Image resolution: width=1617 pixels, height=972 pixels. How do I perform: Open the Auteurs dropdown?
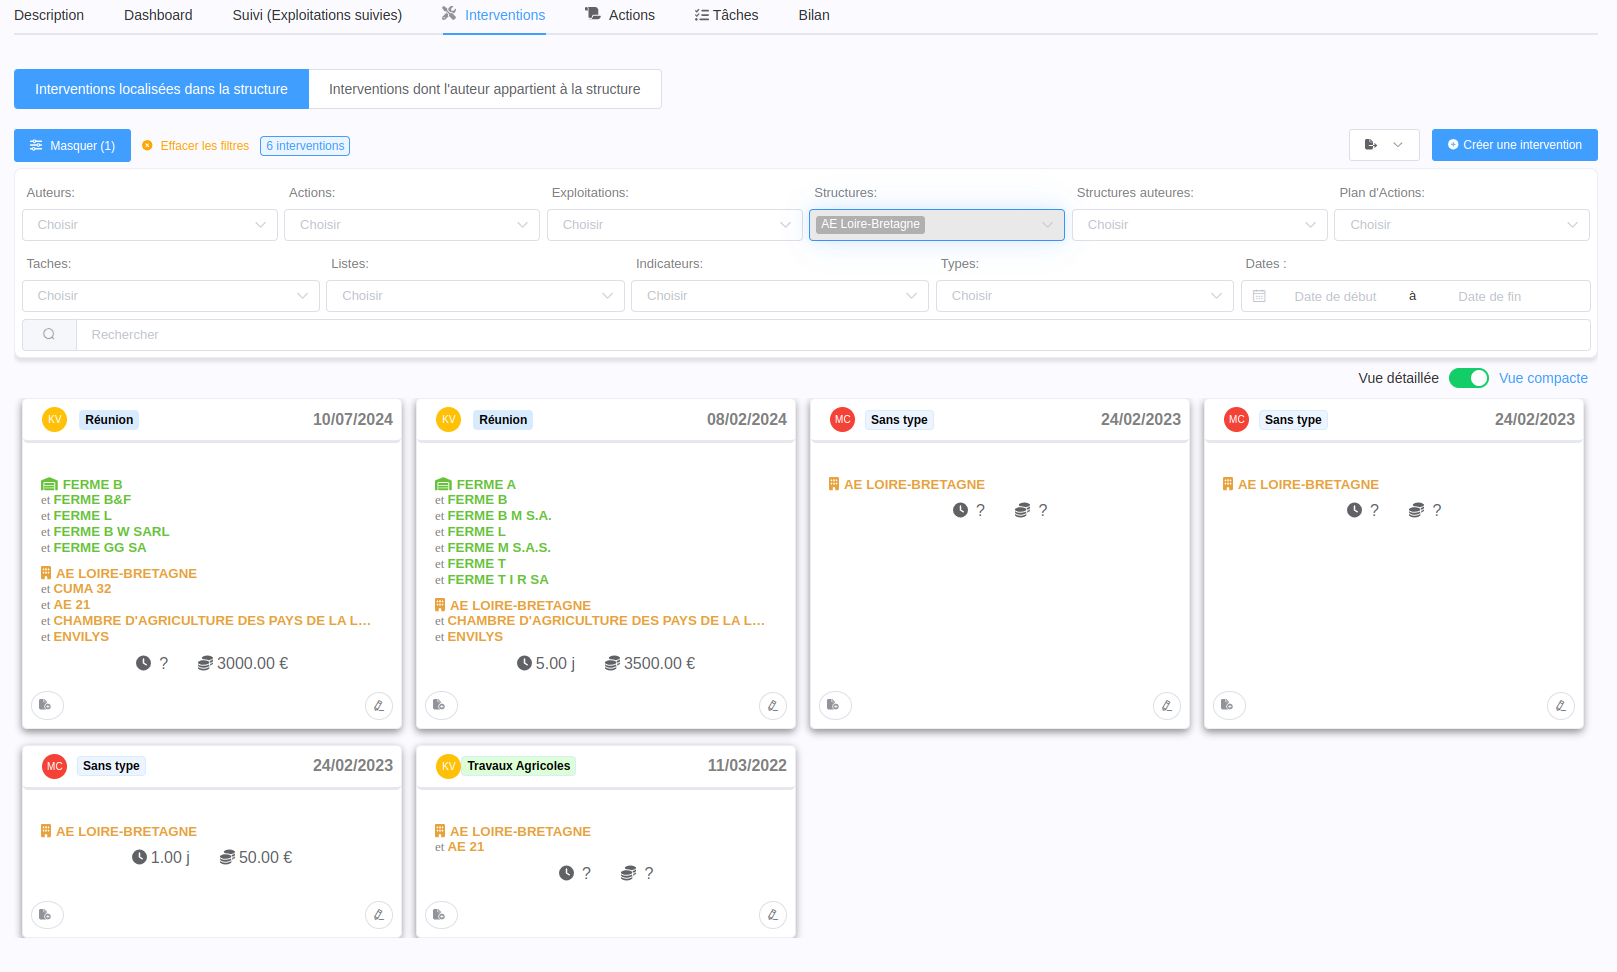tap(150, 225)
